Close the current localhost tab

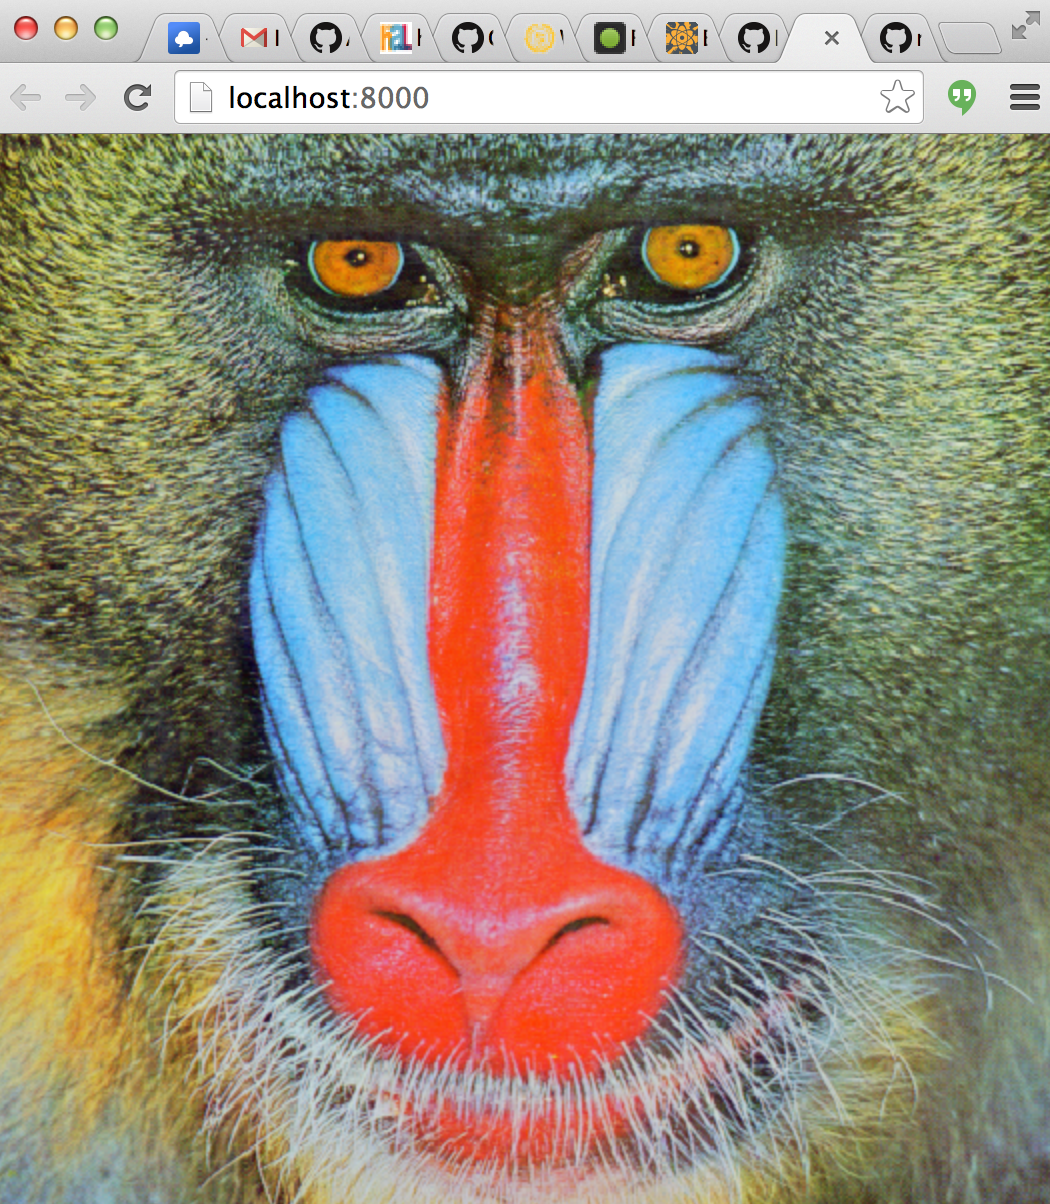pos(831,39)
